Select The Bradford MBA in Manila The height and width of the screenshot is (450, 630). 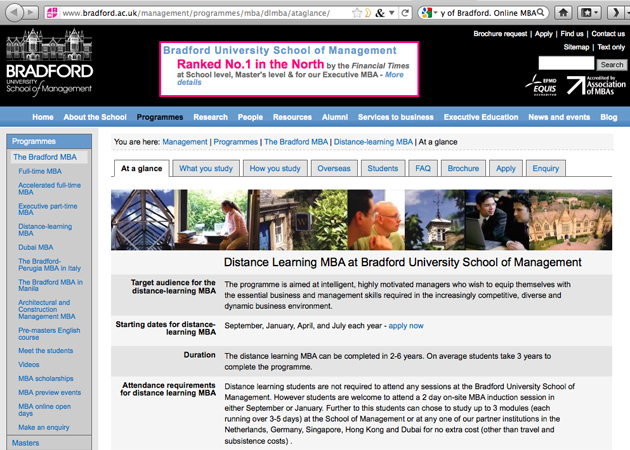pos(50,285)
